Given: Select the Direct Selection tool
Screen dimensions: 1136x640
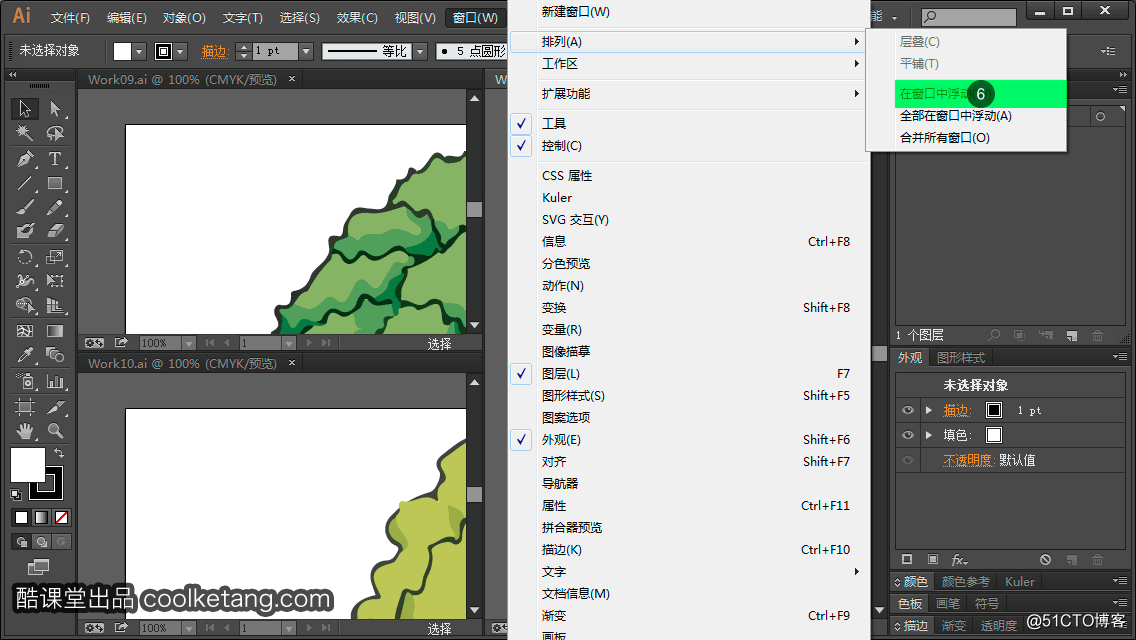Looking at the screenshot, I should (x=55, y=109).
